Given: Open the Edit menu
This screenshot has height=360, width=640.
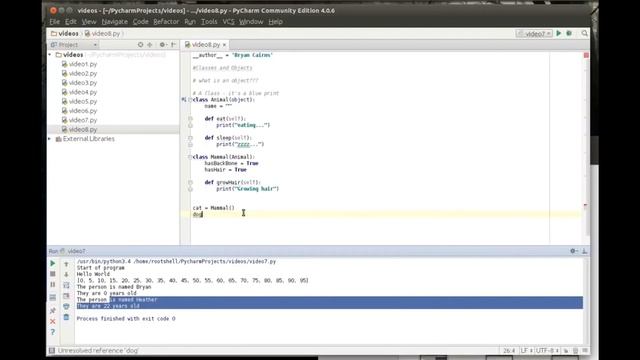Looking at the screenshot, I should click(71, 22).
